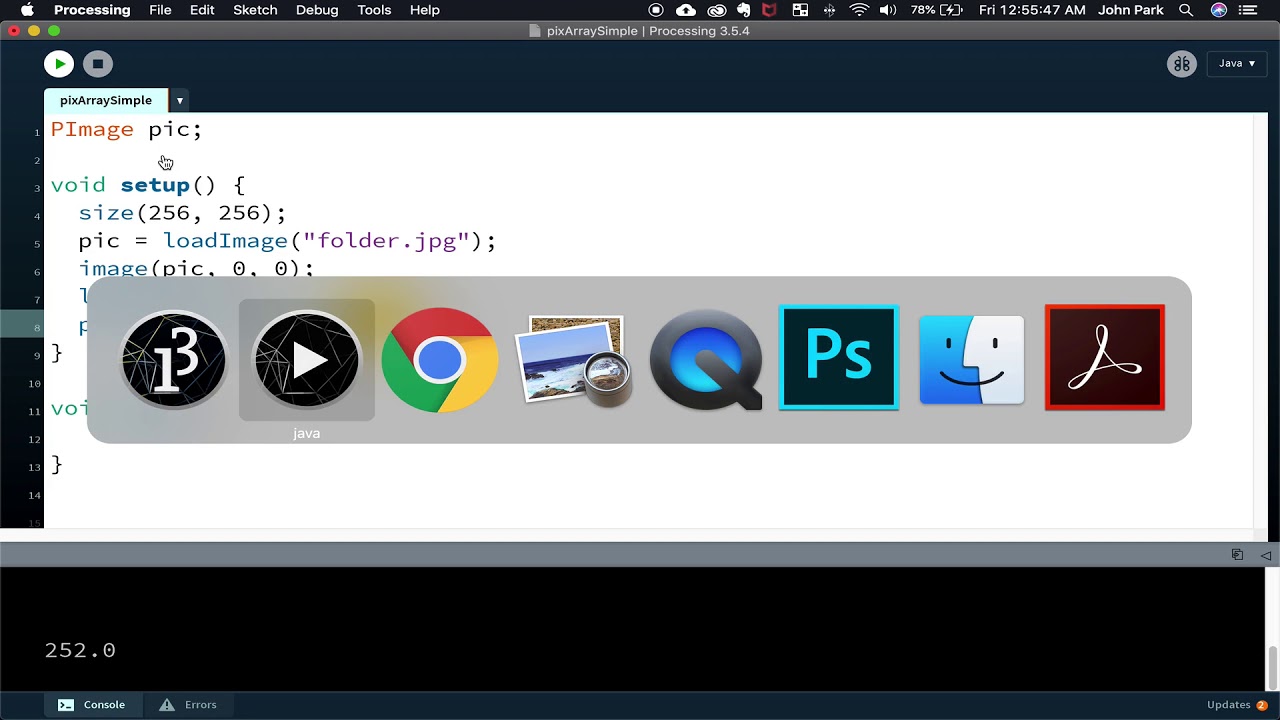Open the Tools menu
Screen dimensions: 1280x720
(374, 10)
